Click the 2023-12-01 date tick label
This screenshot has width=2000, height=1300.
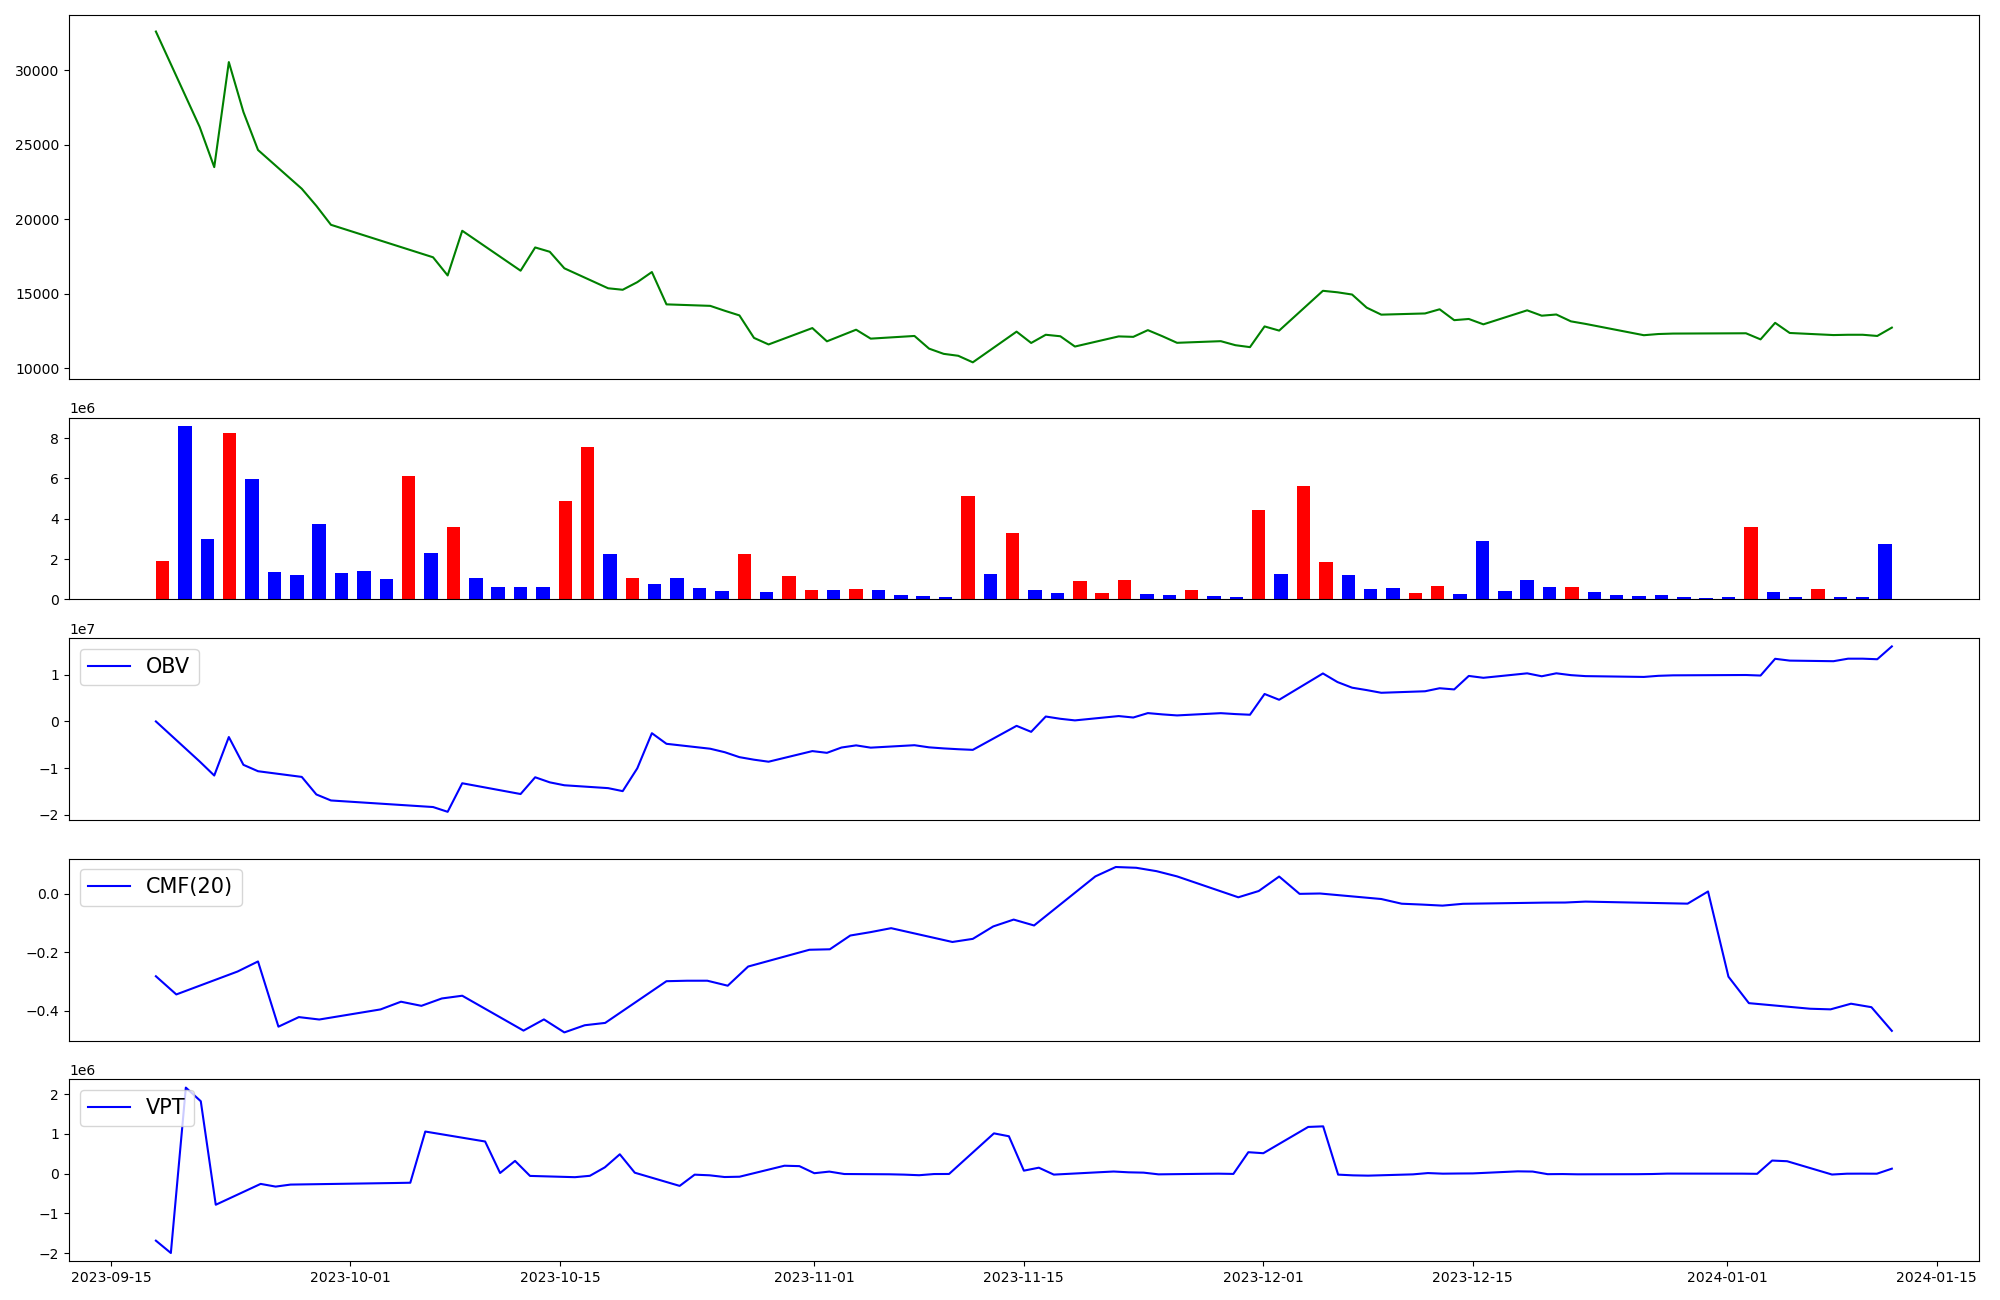(1263, 1277)
